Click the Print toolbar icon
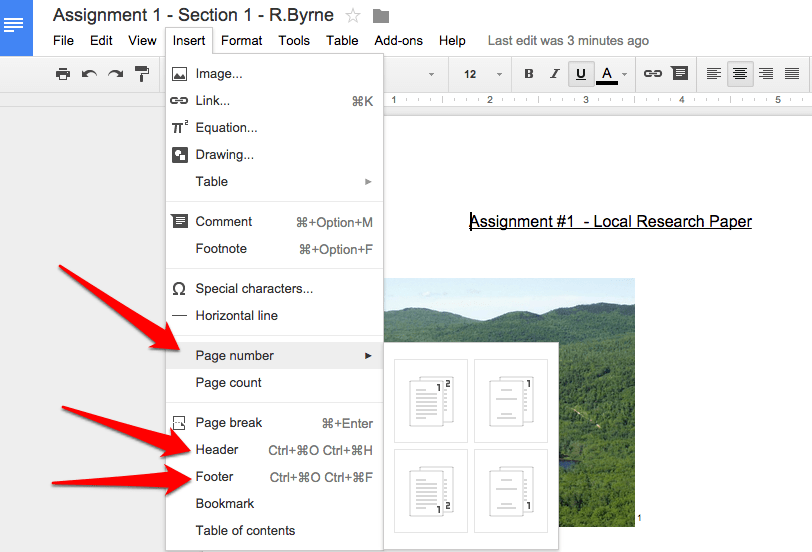Image resolution: width=812 pixels, height=552 pixels. tap(63, 74)
